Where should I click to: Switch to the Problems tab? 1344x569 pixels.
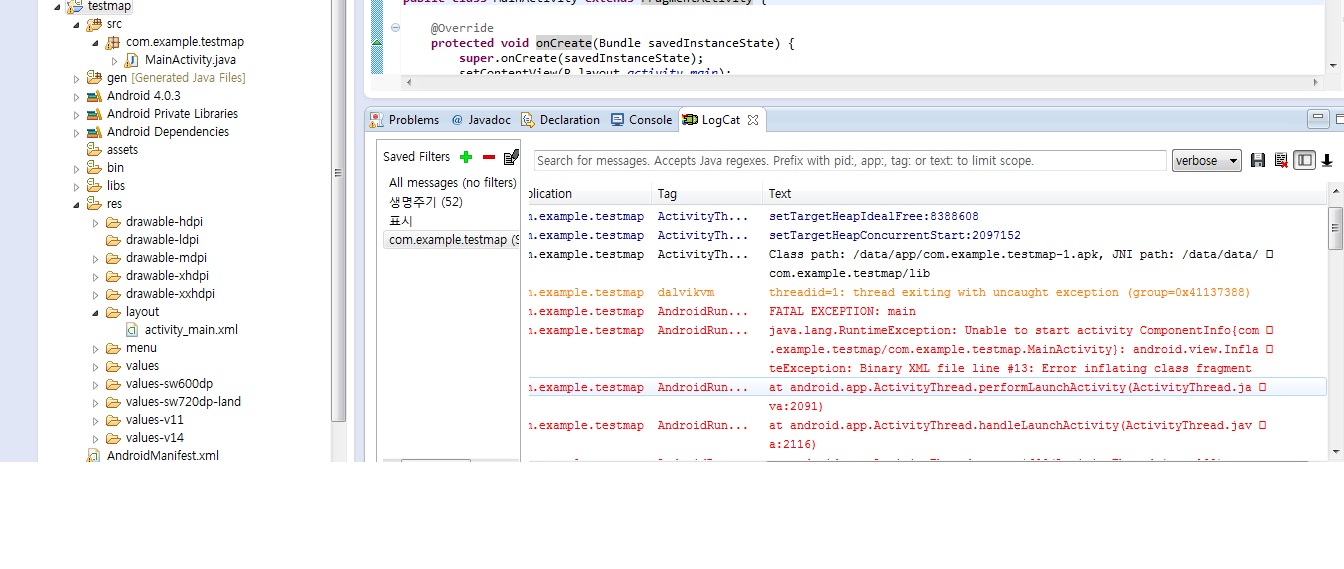(x=405, y=120)
